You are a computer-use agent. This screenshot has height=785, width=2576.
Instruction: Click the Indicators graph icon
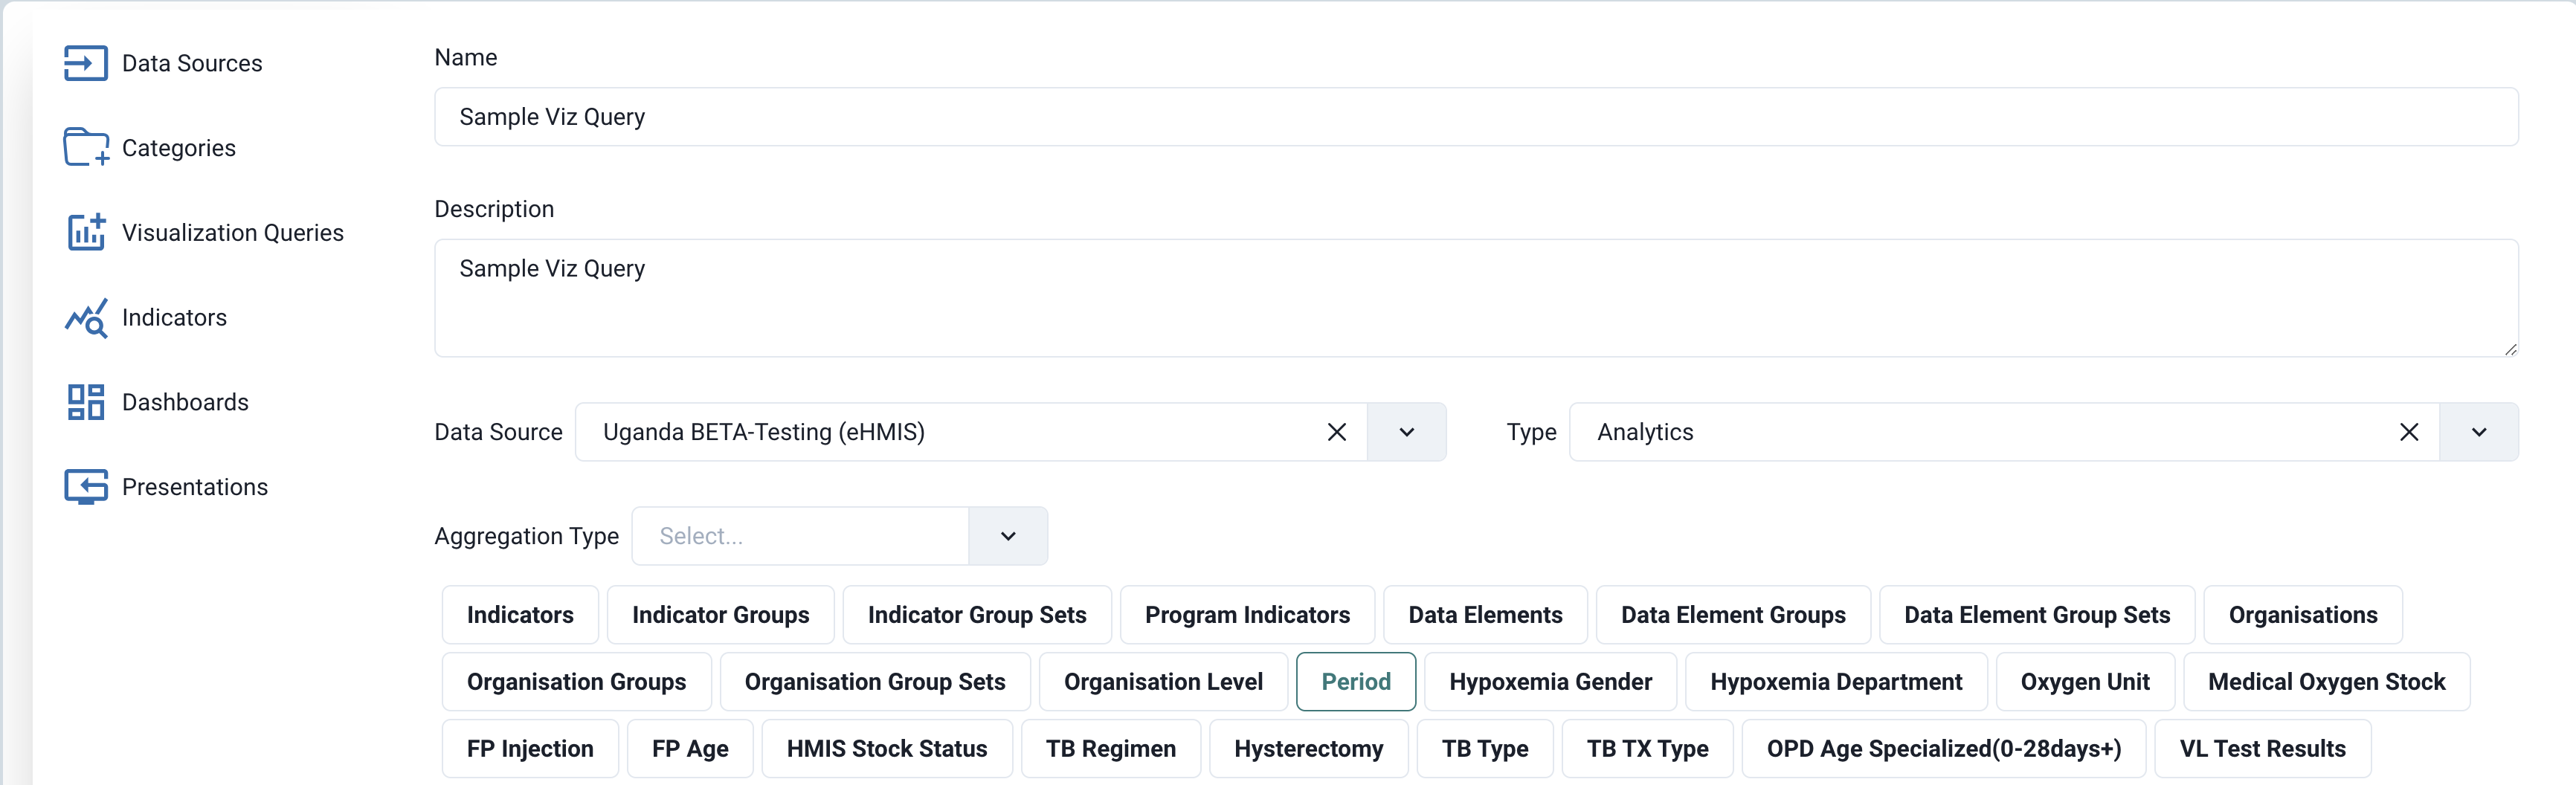(x=86, y=318)
